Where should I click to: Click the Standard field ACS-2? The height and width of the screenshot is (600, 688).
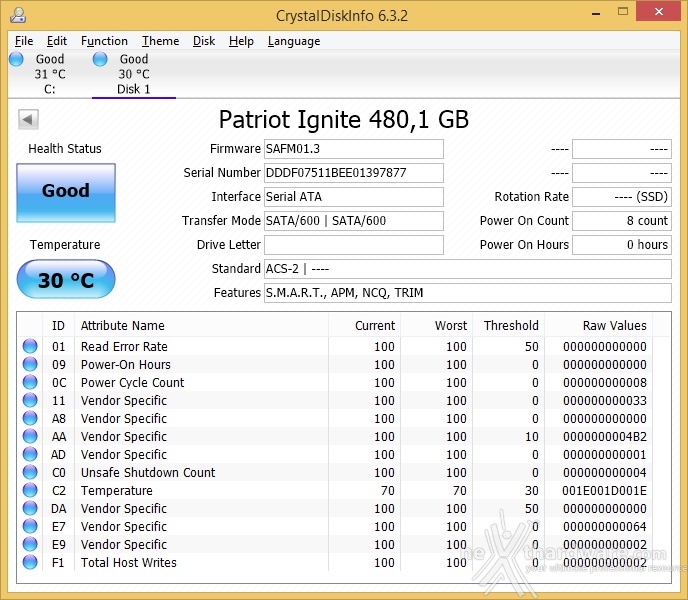[468, 269]
